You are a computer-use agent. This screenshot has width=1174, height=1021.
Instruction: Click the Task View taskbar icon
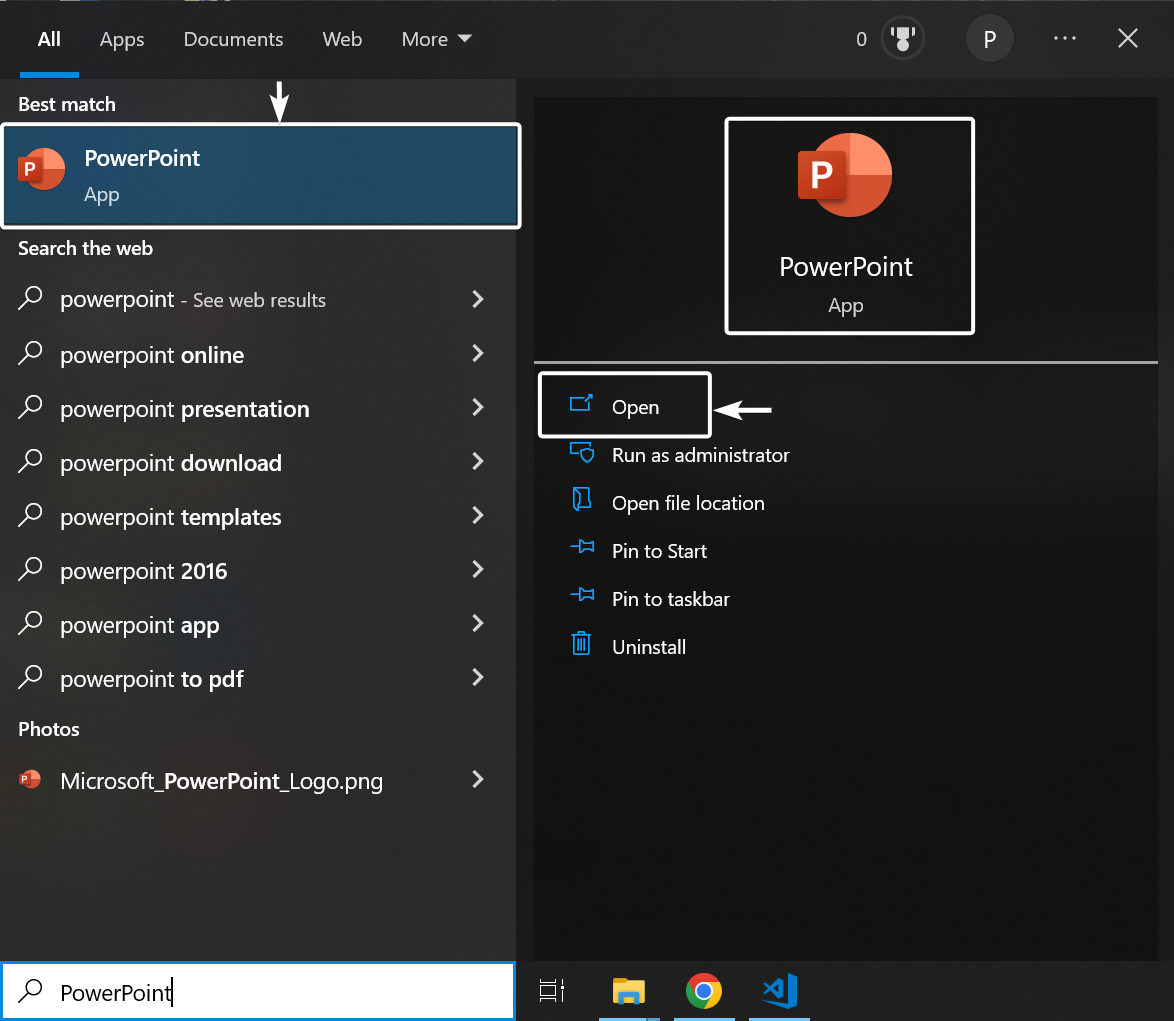coord(551,991)
